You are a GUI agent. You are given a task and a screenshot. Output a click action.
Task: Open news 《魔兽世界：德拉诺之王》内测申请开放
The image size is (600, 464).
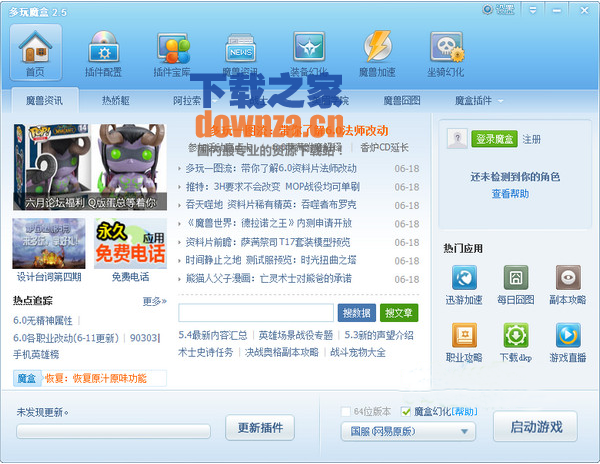click(269, 223)
